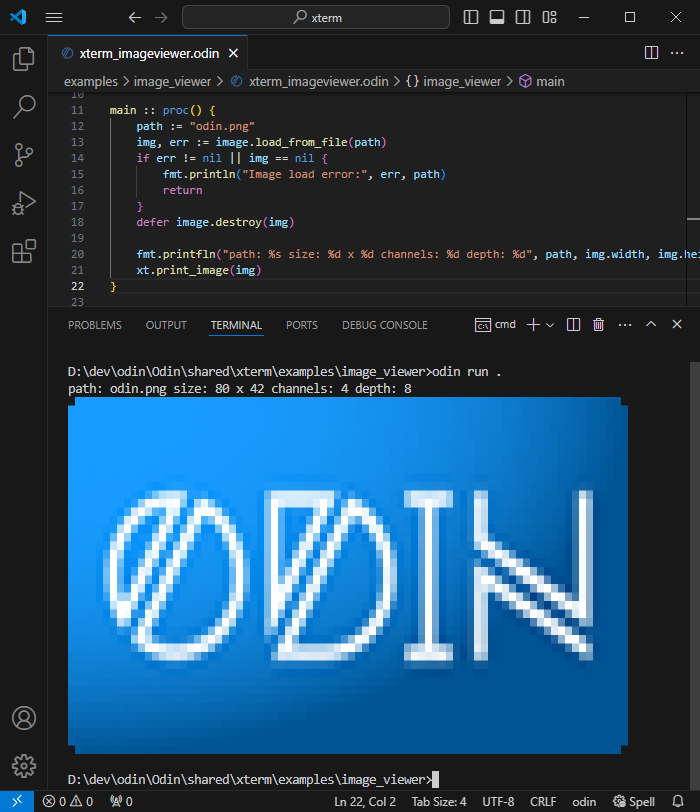This screenshot has width=700, height=812.
Task: Close the terminal panel
Action: tap(677, 324)
